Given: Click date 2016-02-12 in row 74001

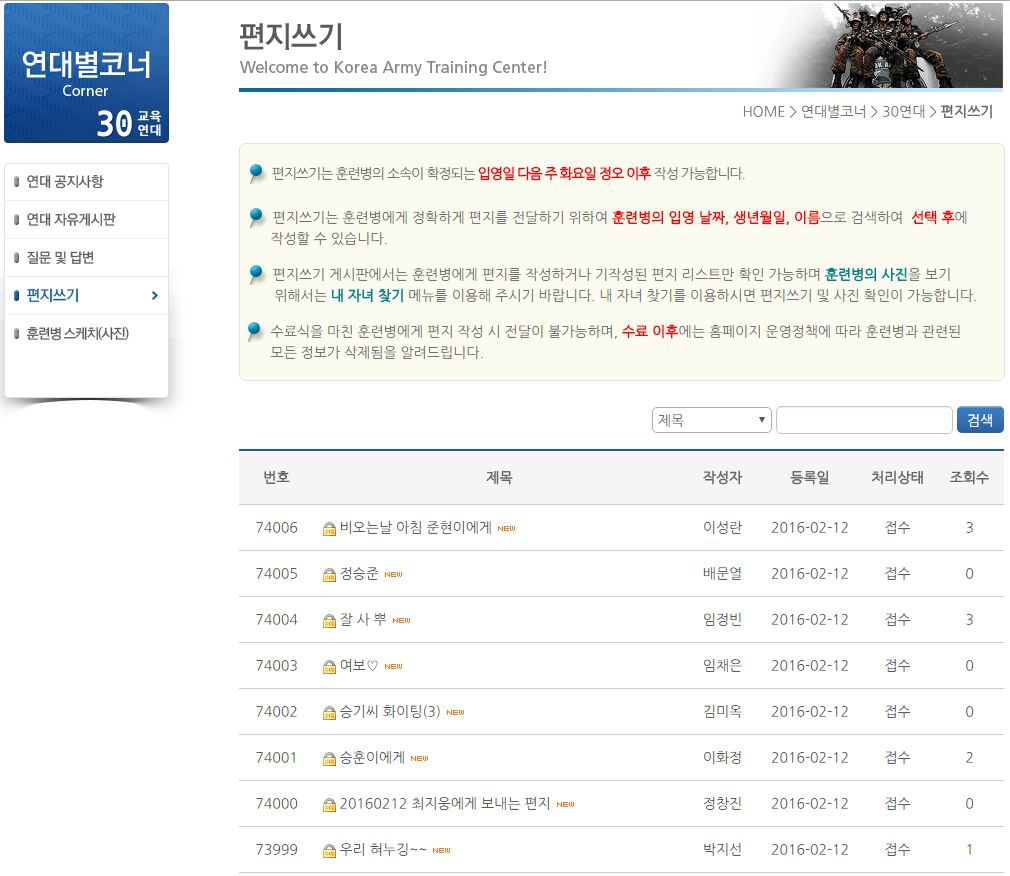Looking at the screenshot, I should click(810, 757).
